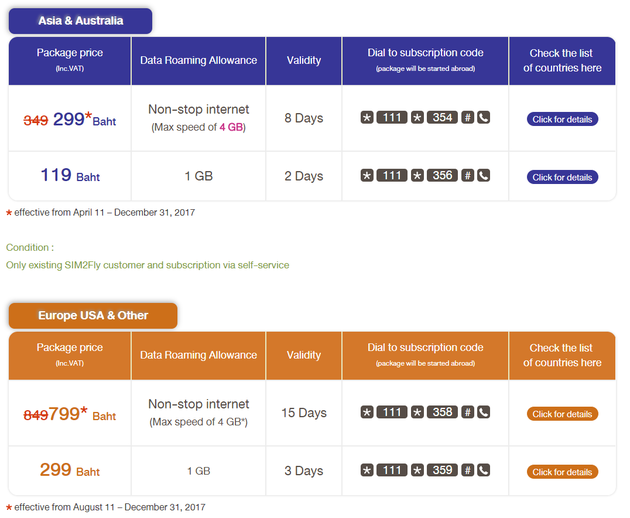Click the 358 code key

(442, 412)
